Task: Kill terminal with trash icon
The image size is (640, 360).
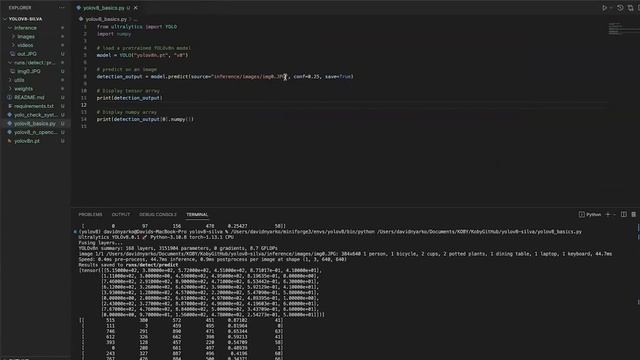Action: (633, 215)
